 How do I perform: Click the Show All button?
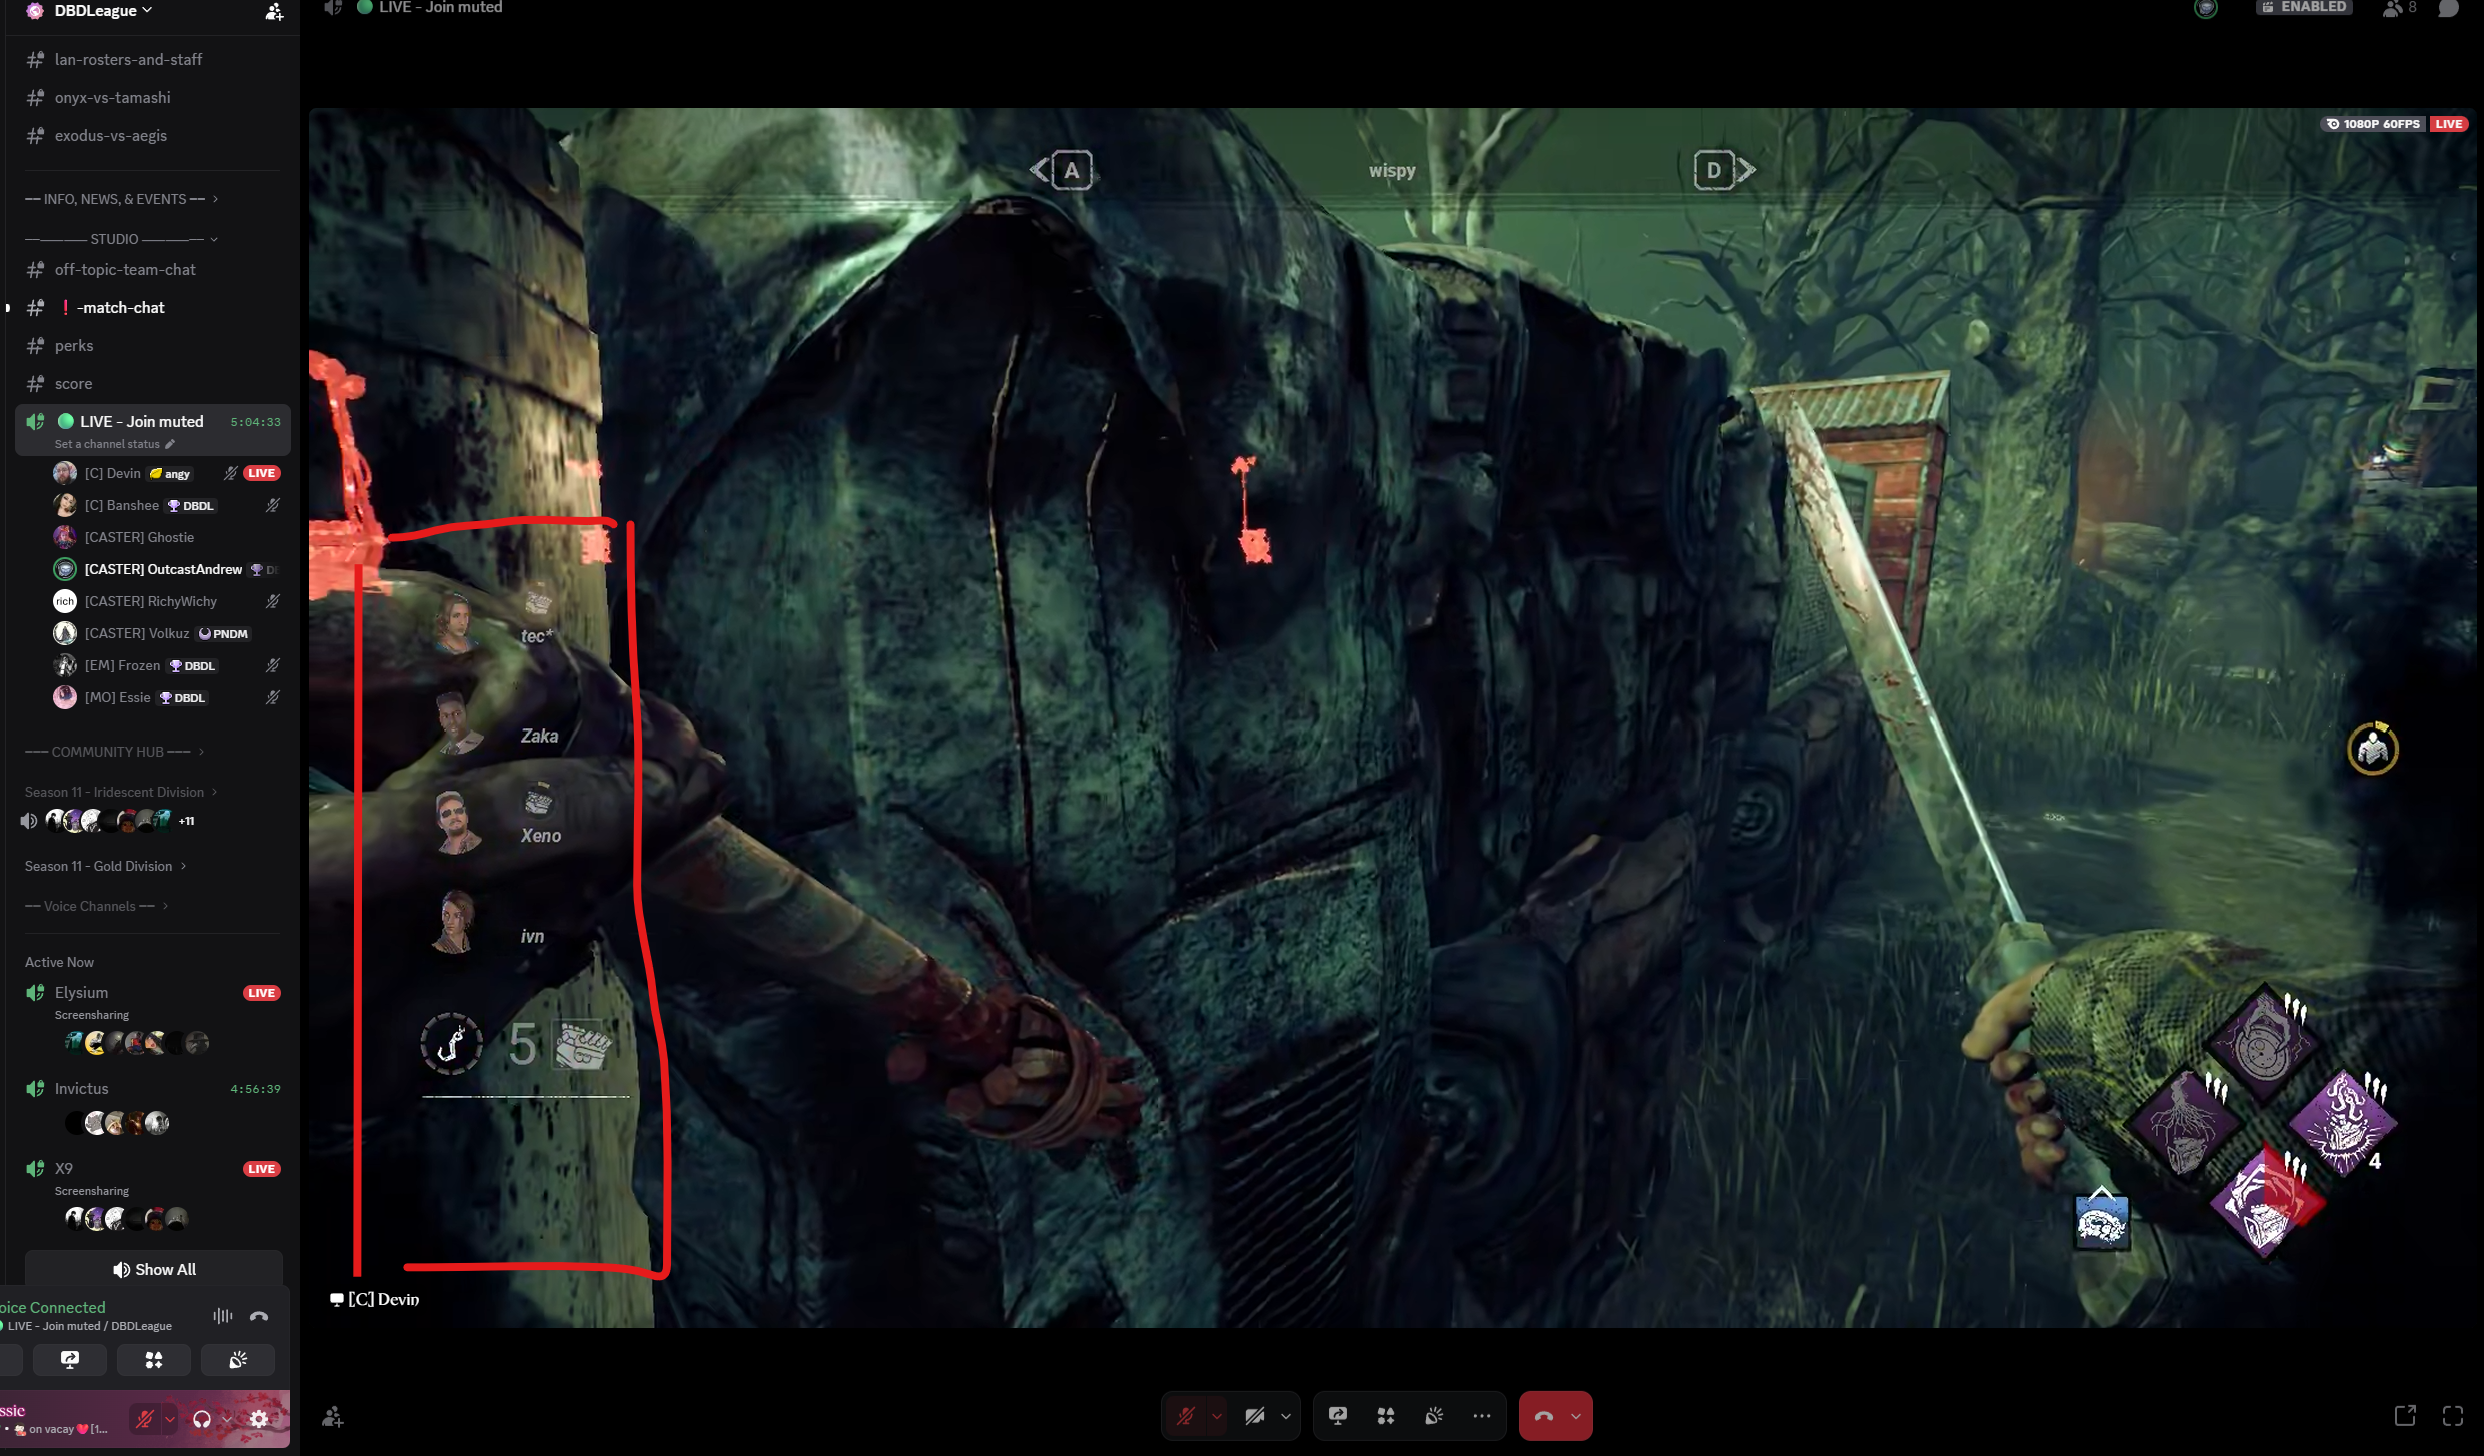pos(154,1269)
